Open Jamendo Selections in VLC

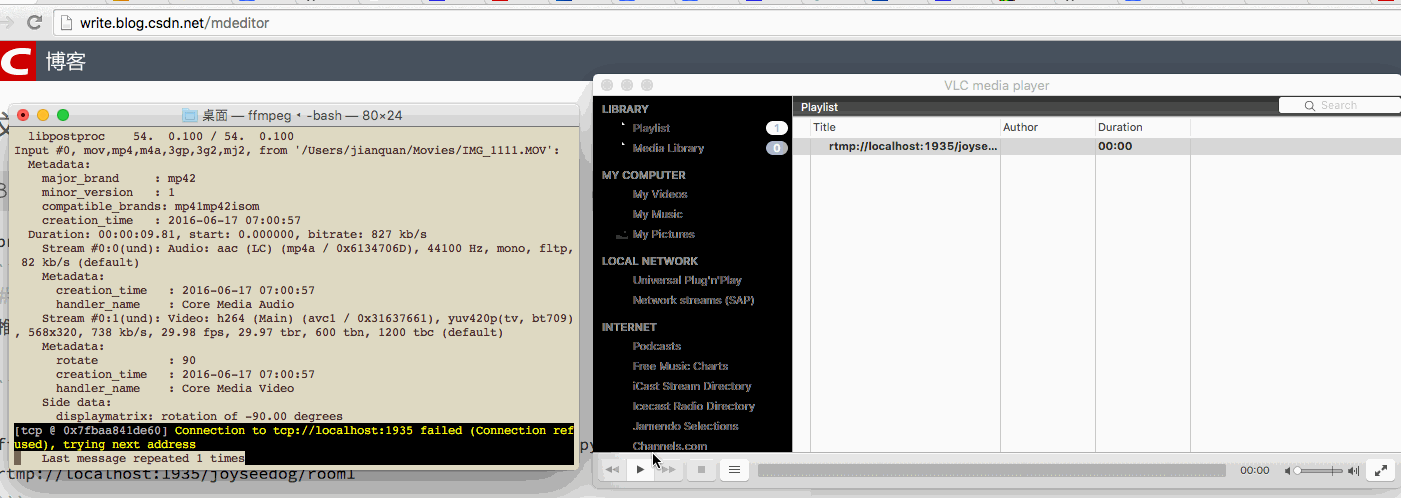[685, 426]
